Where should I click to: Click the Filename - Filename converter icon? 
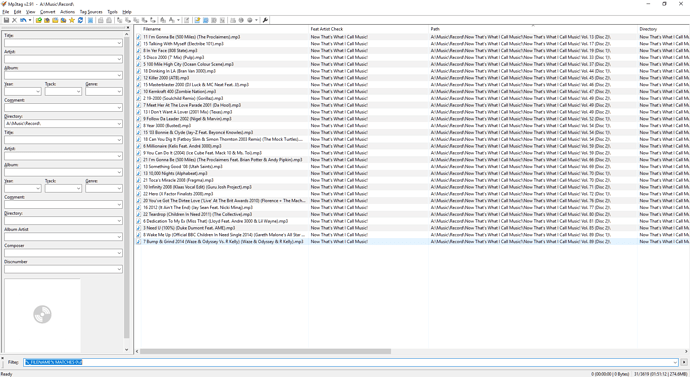pos(136,20)
